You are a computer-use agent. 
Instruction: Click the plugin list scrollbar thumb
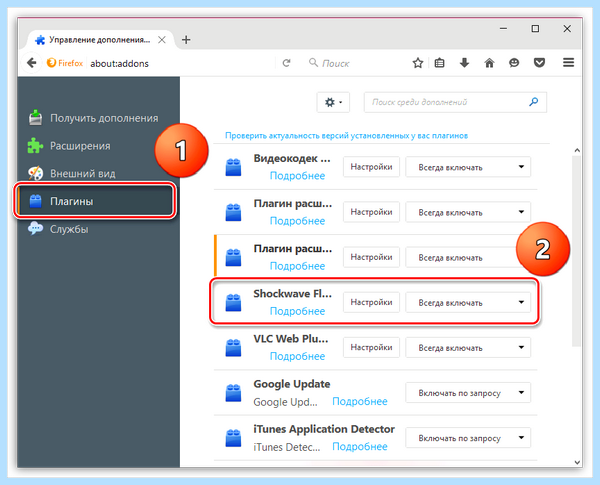pyautogui.click(x=577, y=251)
